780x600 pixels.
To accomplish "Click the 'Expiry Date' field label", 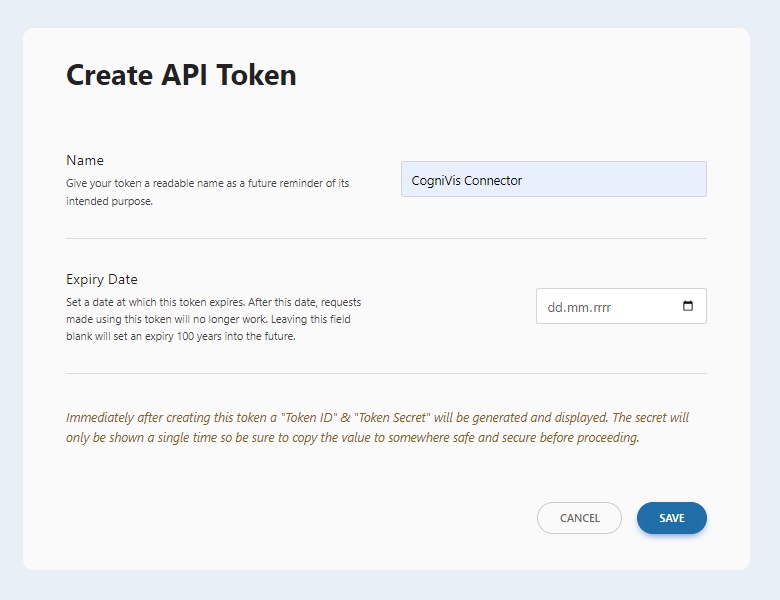I will (102, 279).
